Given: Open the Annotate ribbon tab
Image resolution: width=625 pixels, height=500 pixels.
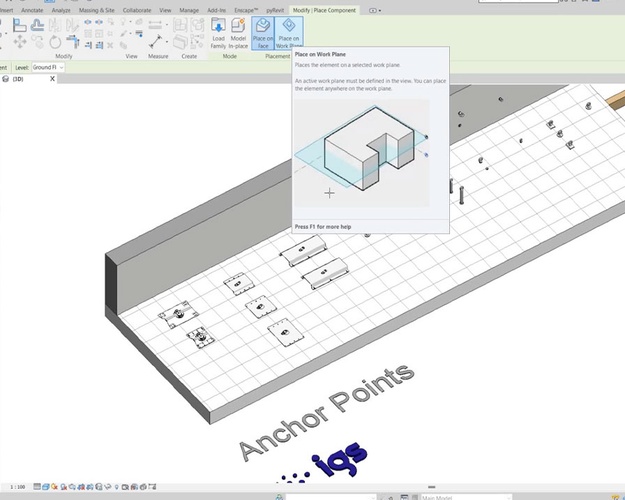Looking at the screenshot, I should tap(32, 10).
